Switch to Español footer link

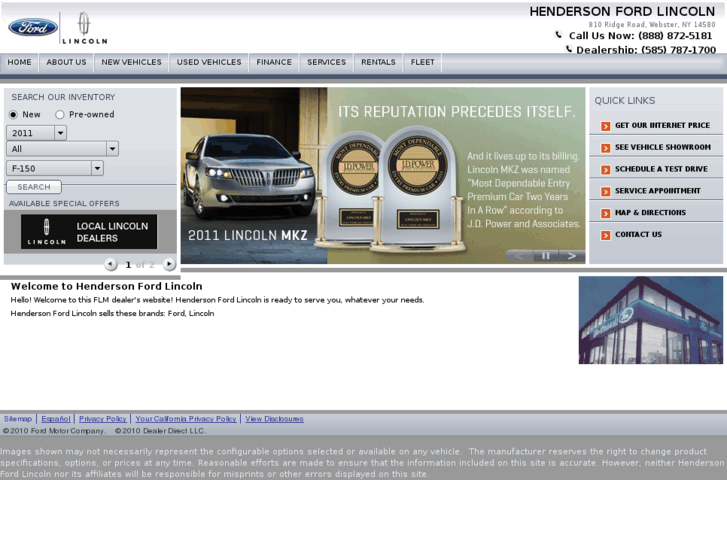point(56,419)
